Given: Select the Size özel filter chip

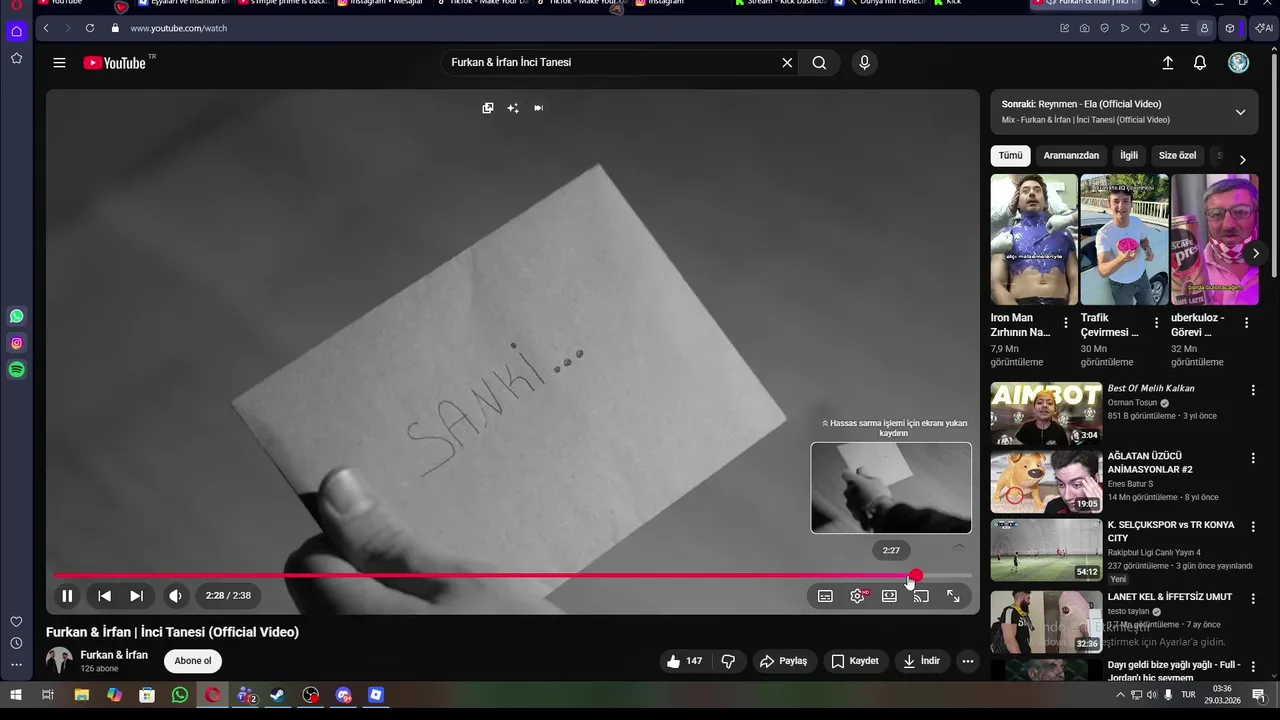Looking at the screenshot, I should [1177, 156].
